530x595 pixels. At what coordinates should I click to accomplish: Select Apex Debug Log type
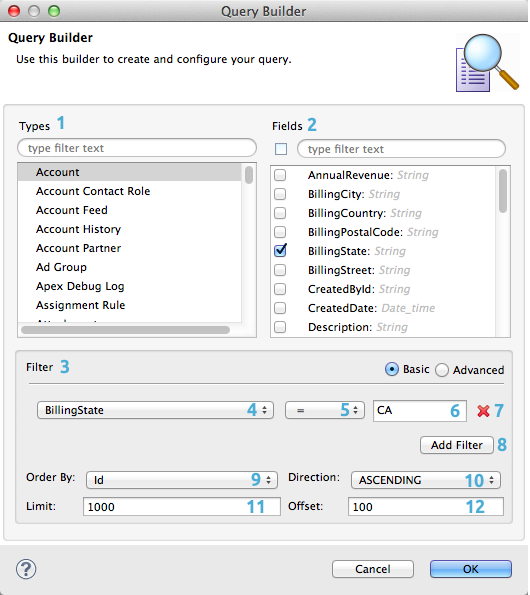pos(129,286)
